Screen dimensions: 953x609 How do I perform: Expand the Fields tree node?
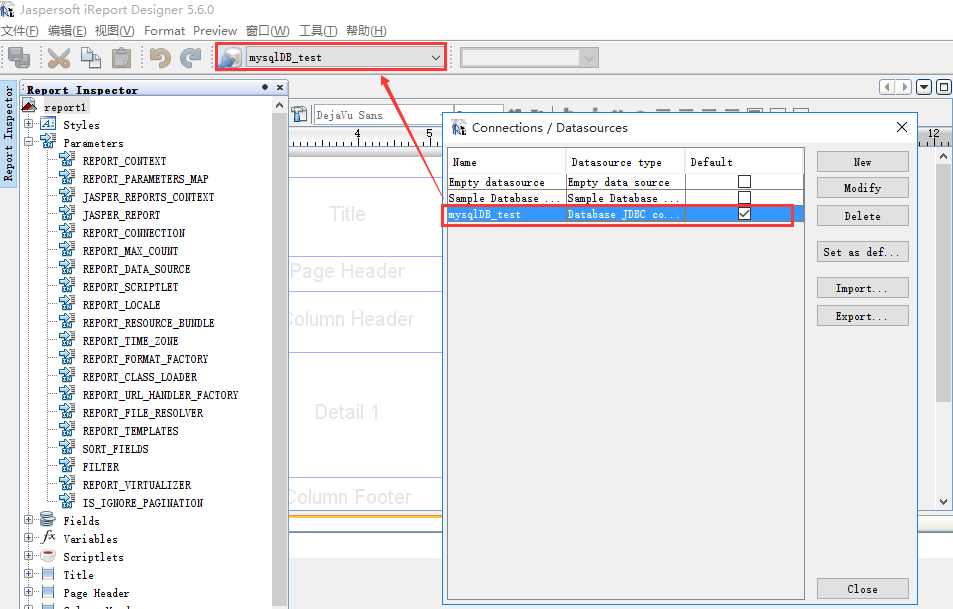tap(28, 520)
